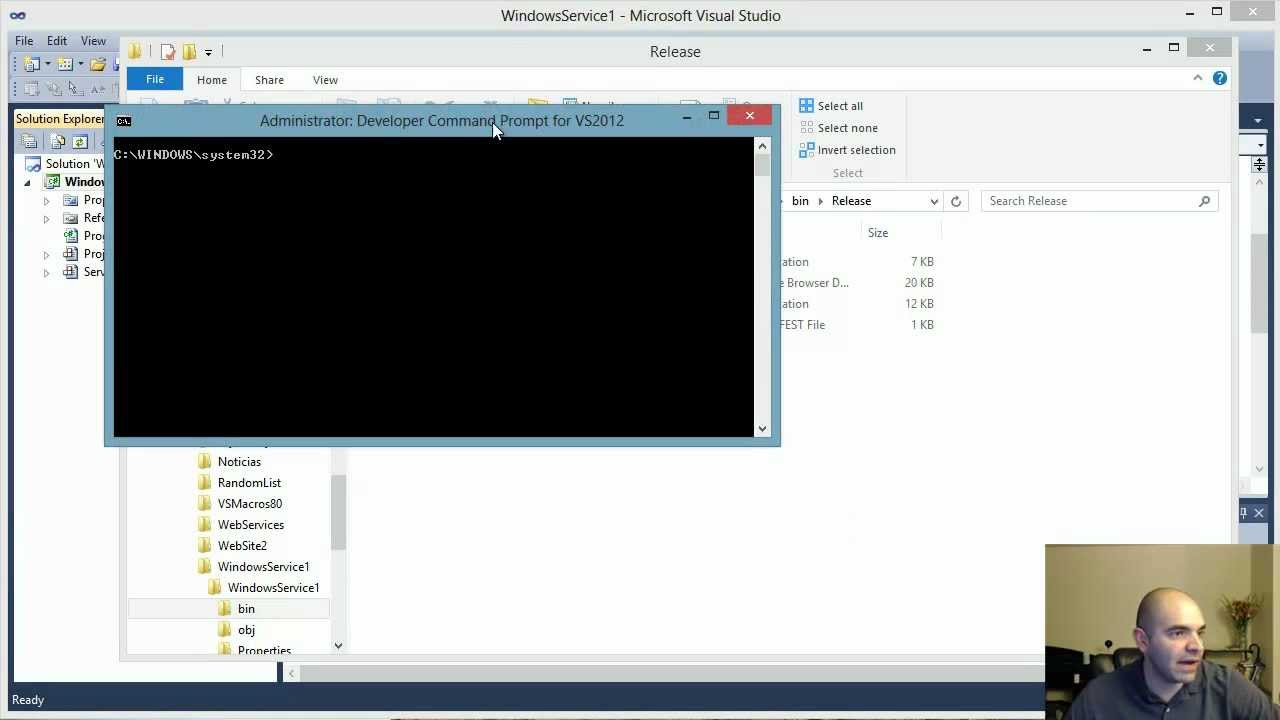Click the close X icon in the Visual Studio right panel
The height and width of the screenshot is (720, 1280).
[1259, 513]
